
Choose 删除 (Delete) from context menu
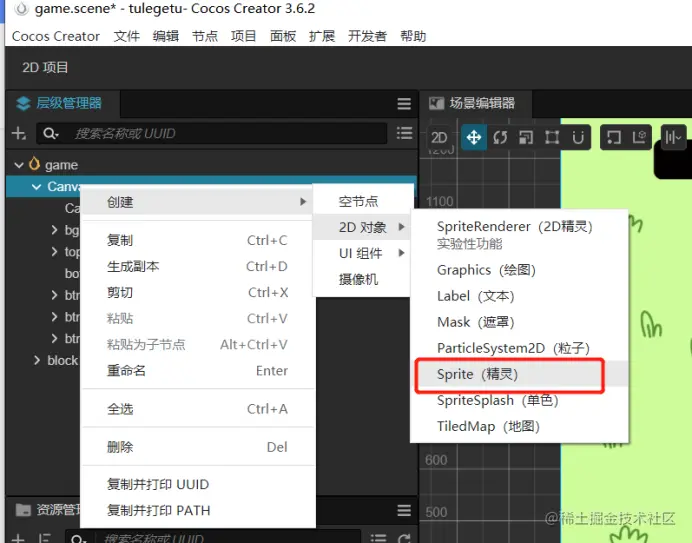tap(198, 447)
